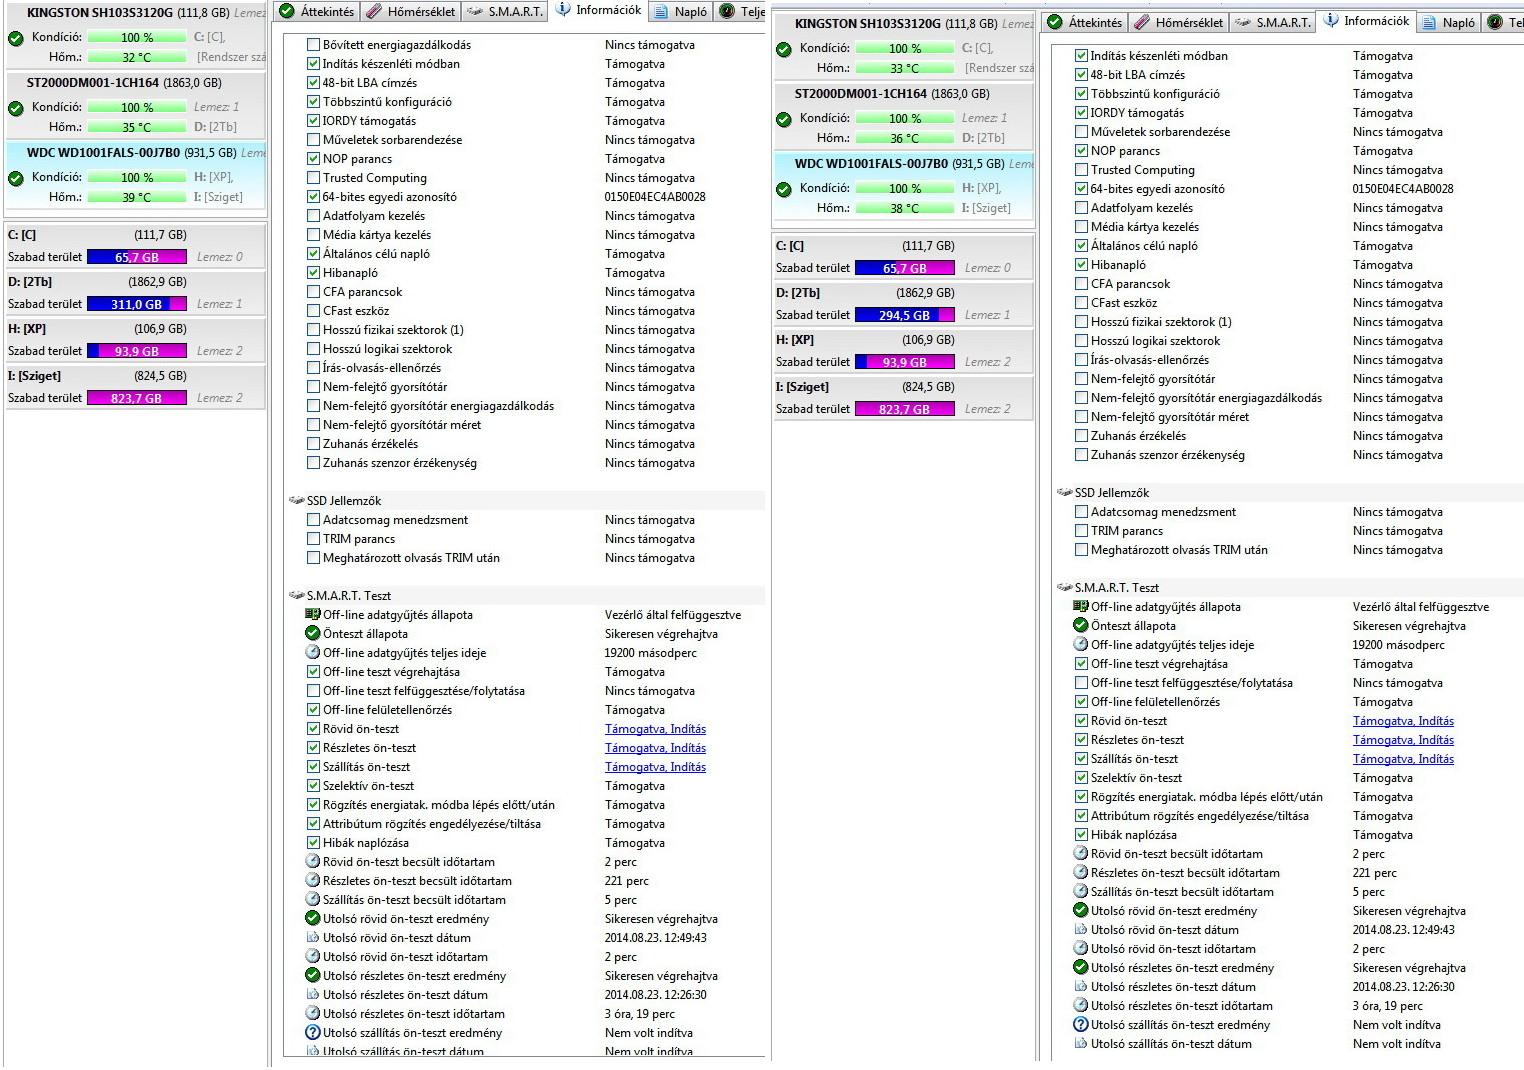Click the Off-line adatgyűjtés állapota chip icon, left window
Image resolution: width=1524 pixels, height=1070 pixels.
click(x=313, y=614)
